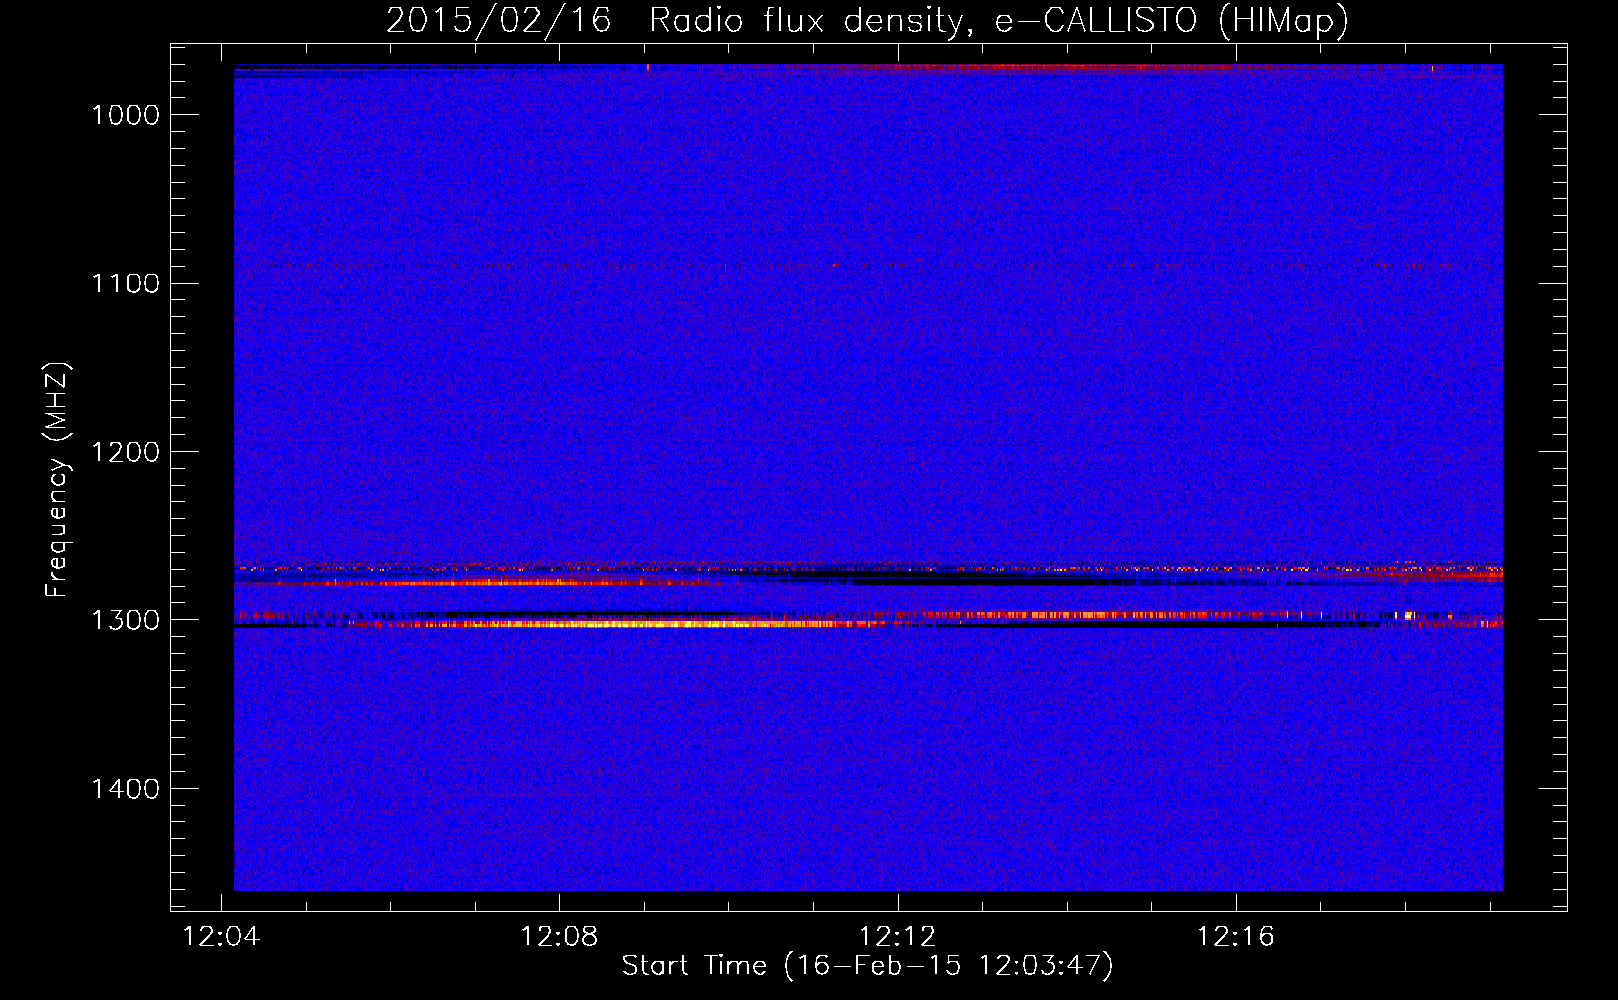Click the 1300 frequency tick label
1618x1000 pixels.
coord(126,620)
